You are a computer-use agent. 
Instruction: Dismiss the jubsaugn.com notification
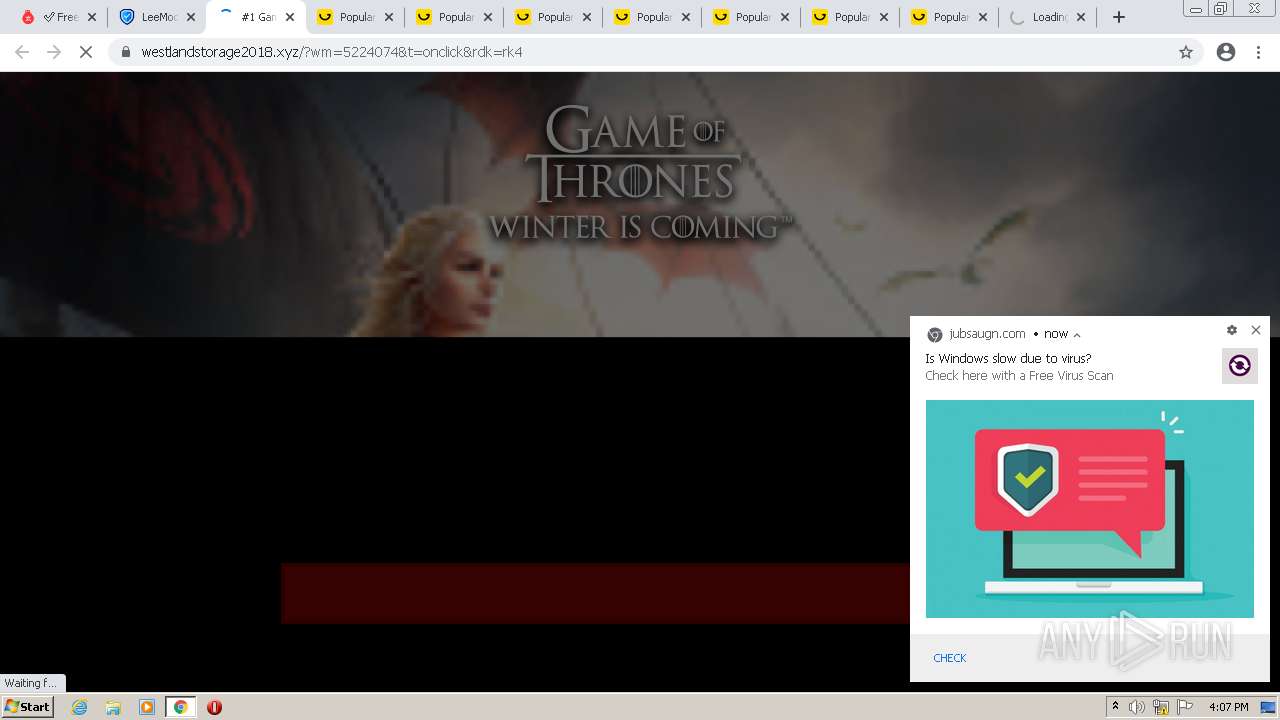[x=1256, y=330]
